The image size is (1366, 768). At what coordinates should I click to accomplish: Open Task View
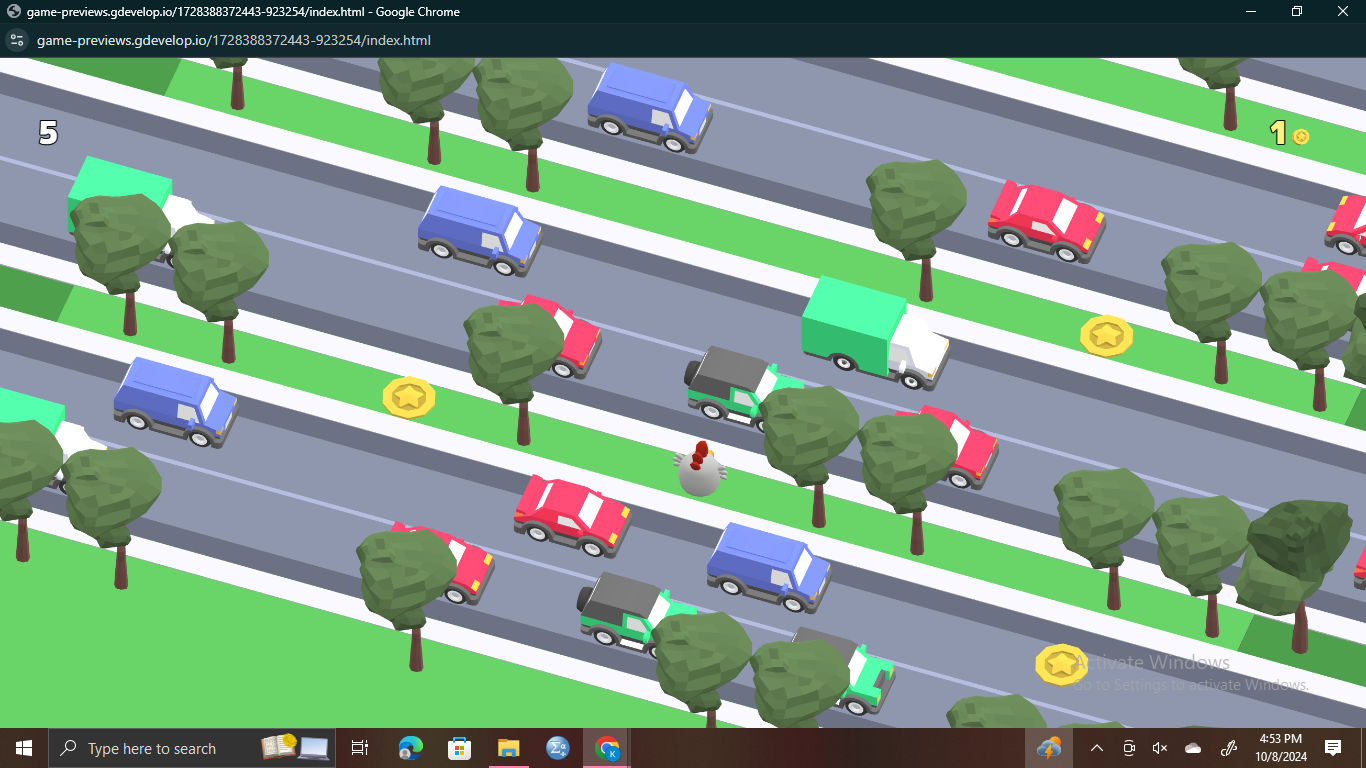pos(359,748)
